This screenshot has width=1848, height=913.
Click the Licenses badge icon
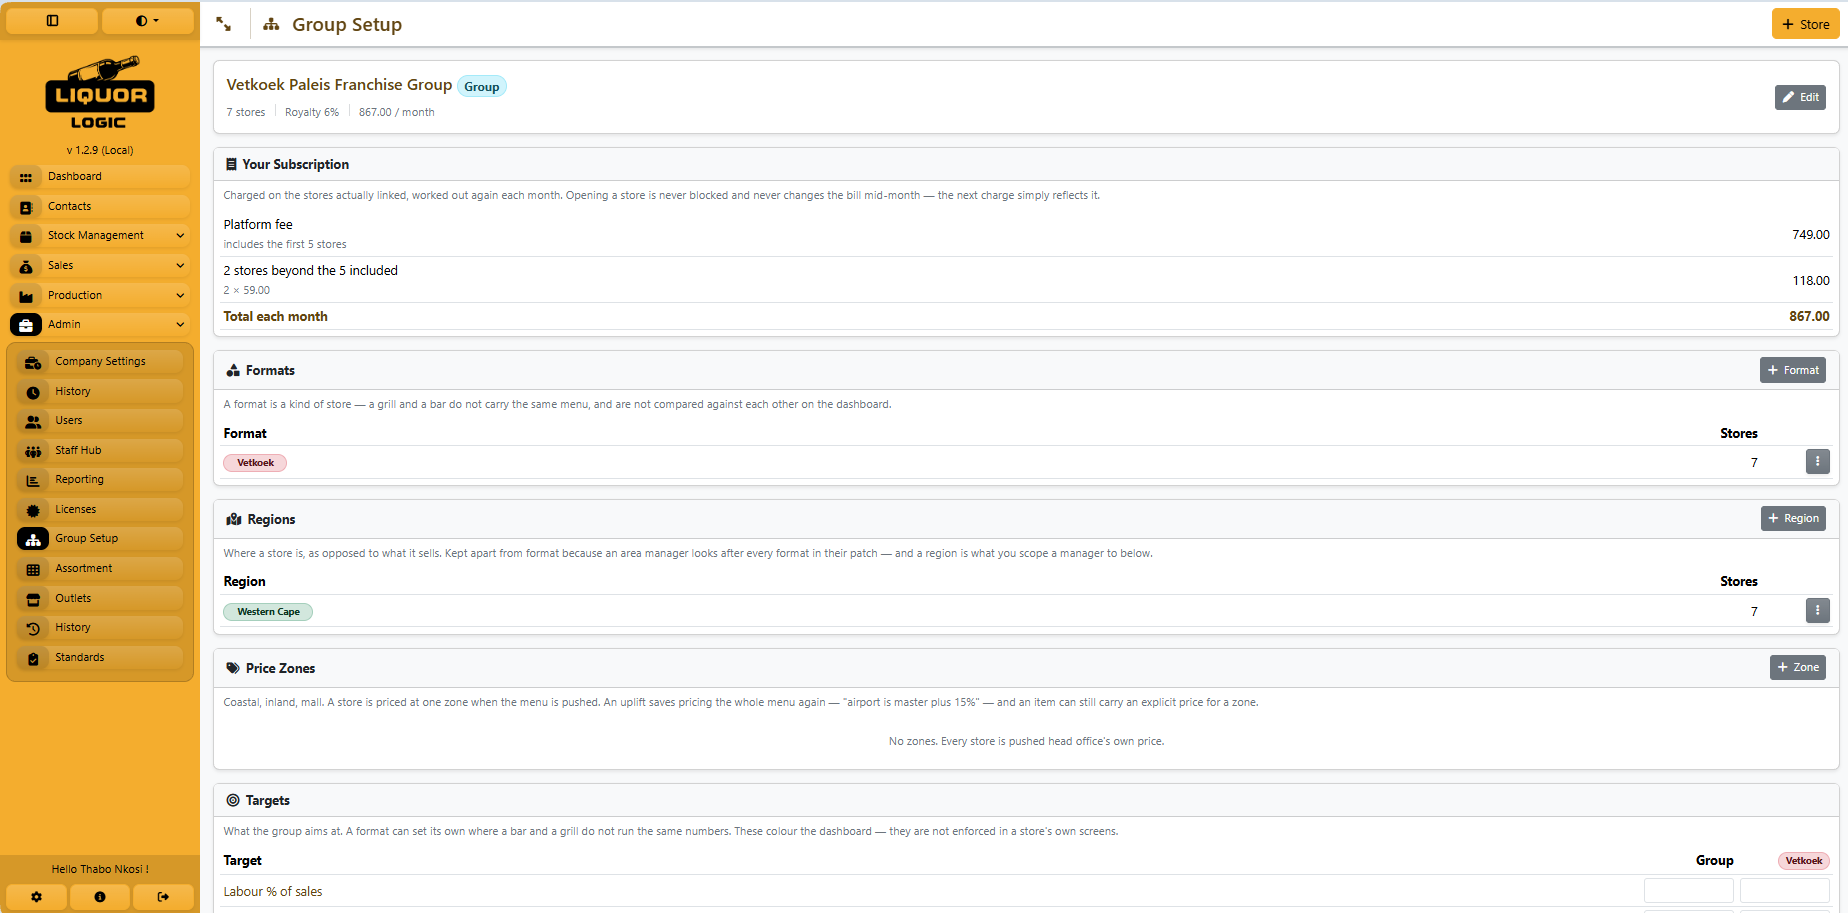tap(33, 510)
